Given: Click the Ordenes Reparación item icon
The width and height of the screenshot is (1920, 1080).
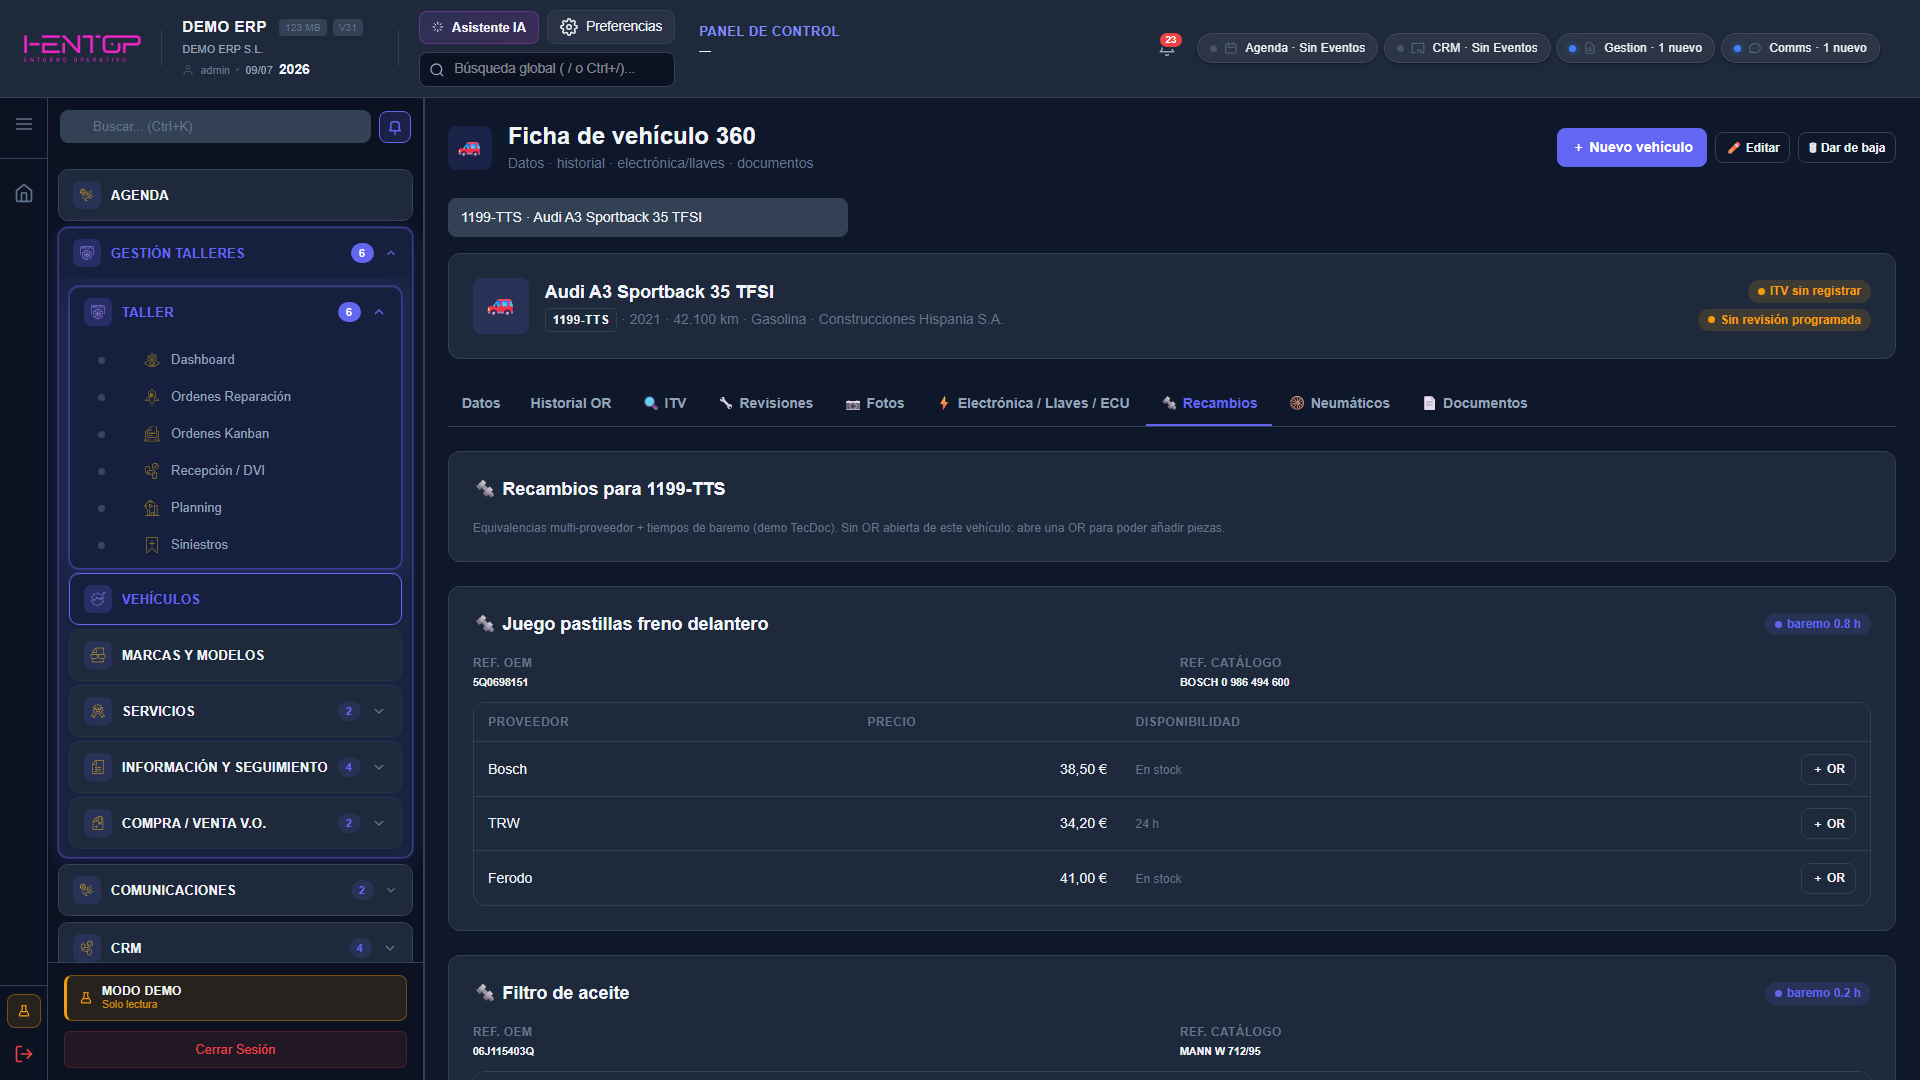Looking at the screenshot, I should tap(152, 397).
